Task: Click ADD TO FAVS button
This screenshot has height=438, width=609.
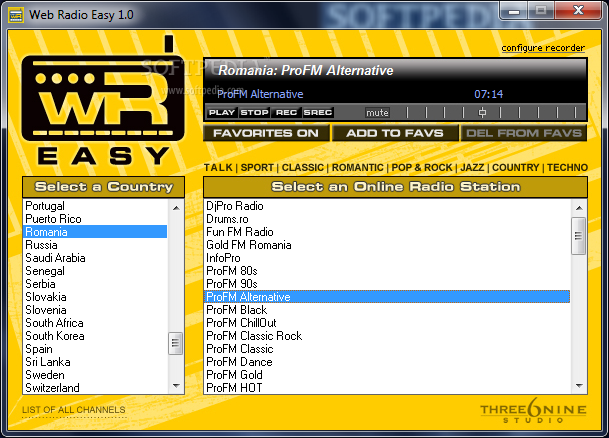Action: (x=395, y=133)
